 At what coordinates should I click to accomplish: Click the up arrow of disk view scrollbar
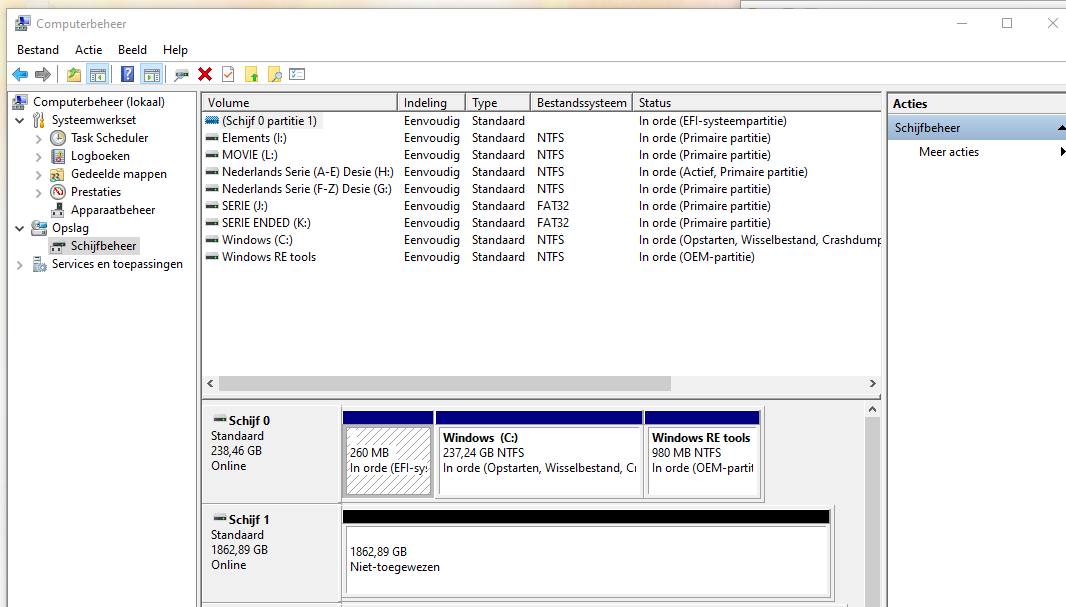[x=872, y=410]
